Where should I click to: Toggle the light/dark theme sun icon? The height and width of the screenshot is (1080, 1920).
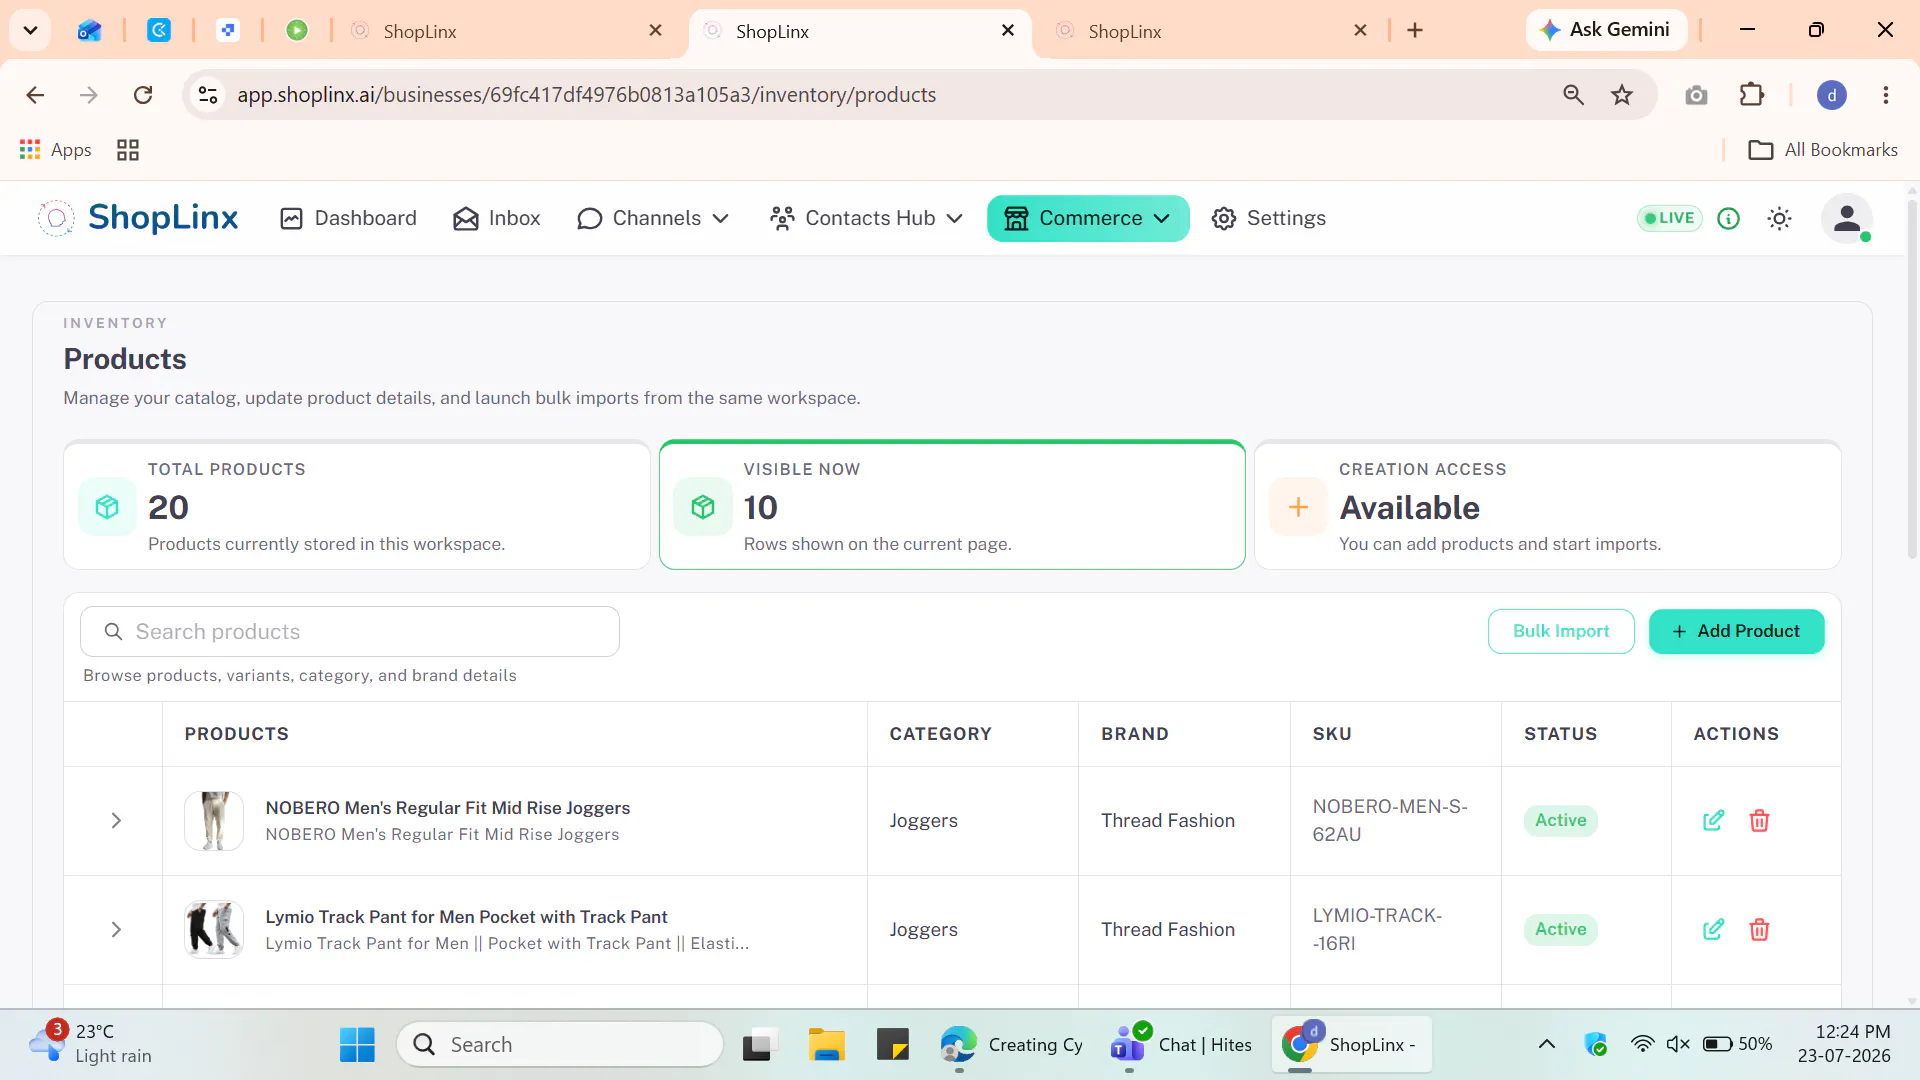1779,218
